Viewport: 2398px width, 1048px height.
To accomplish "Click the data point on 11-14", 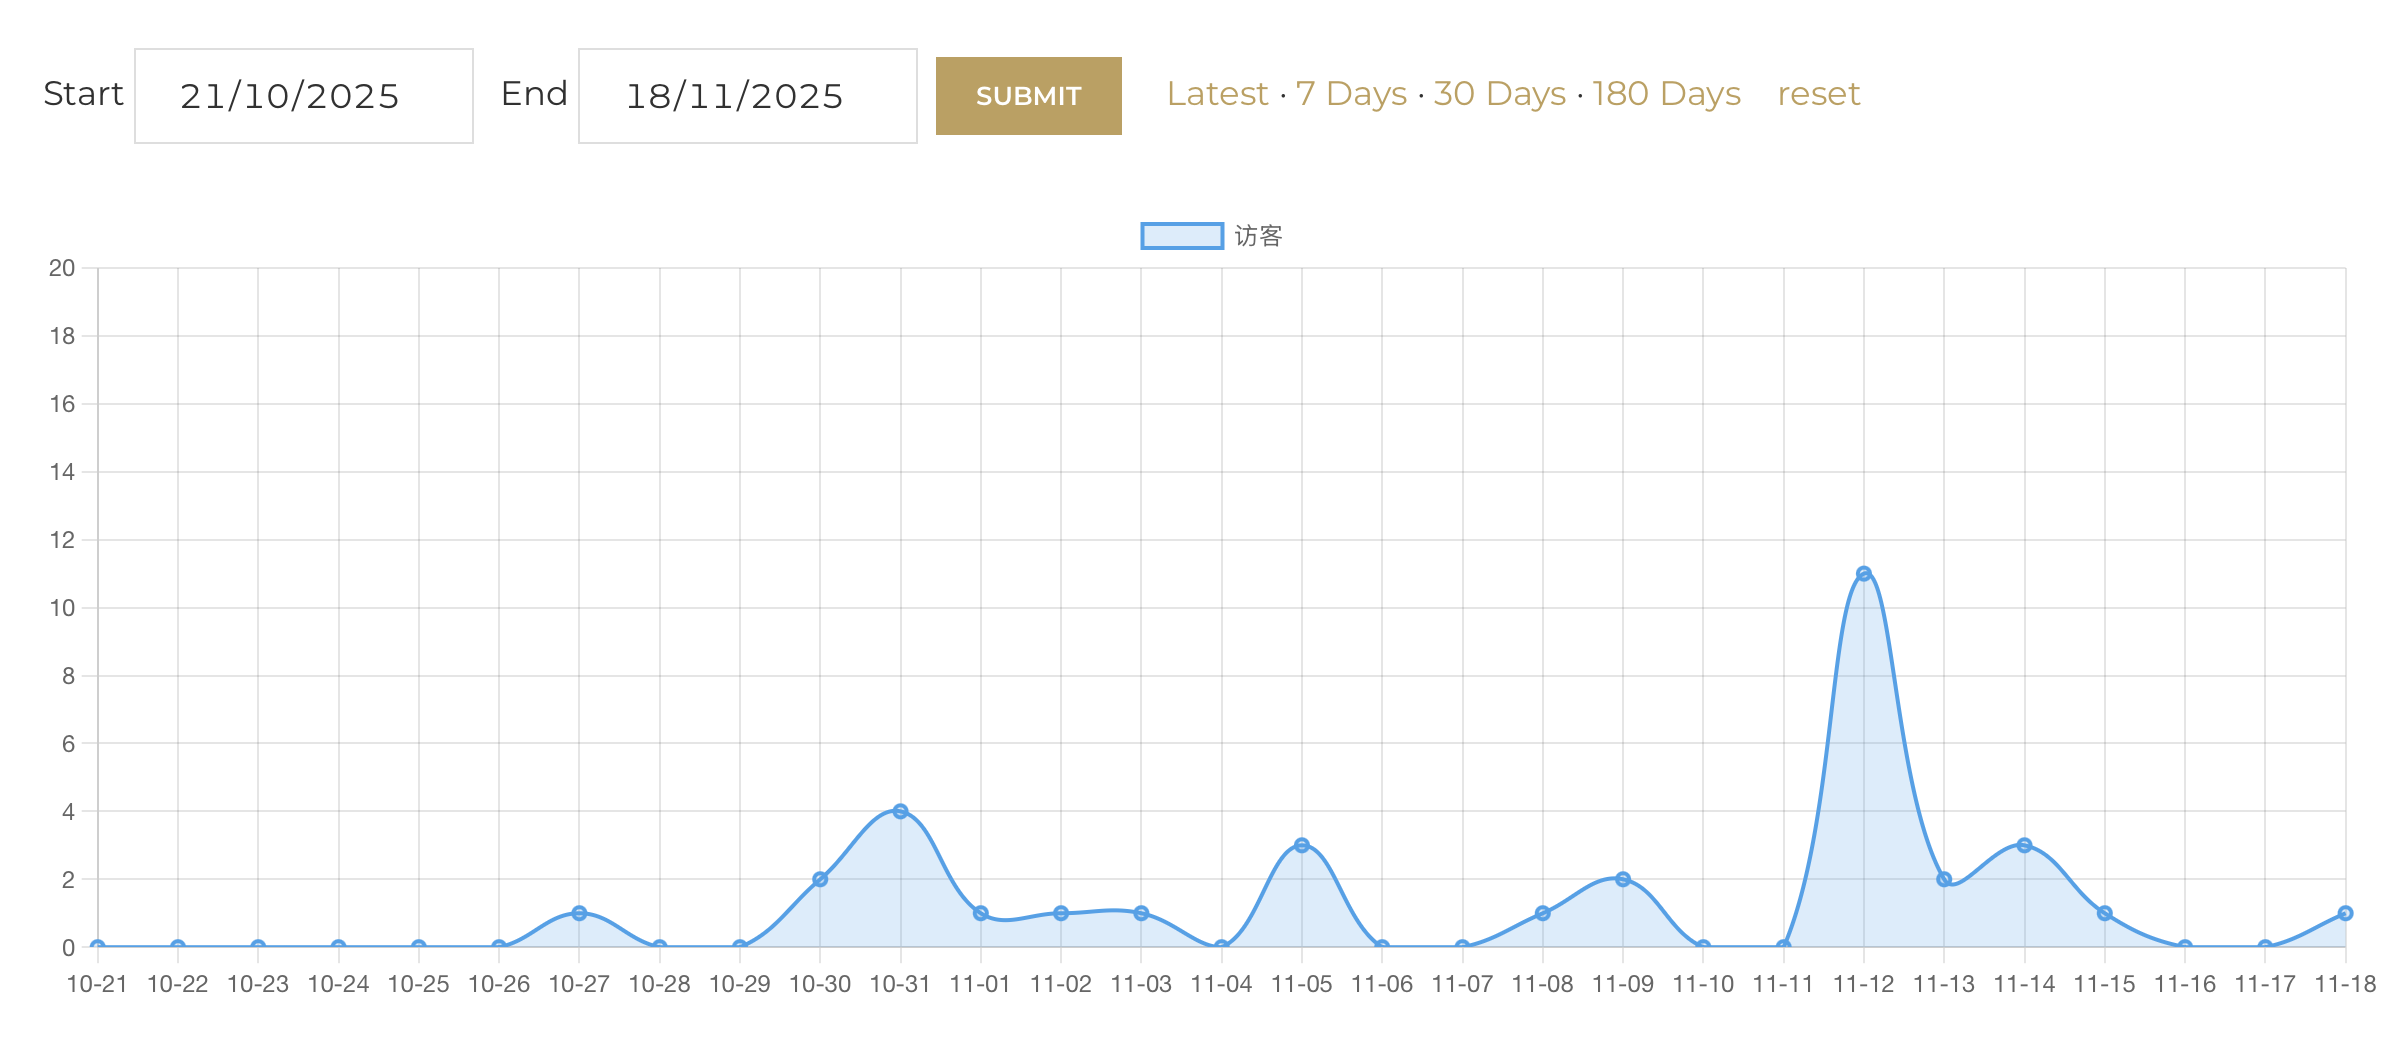I will (2024, 845).
